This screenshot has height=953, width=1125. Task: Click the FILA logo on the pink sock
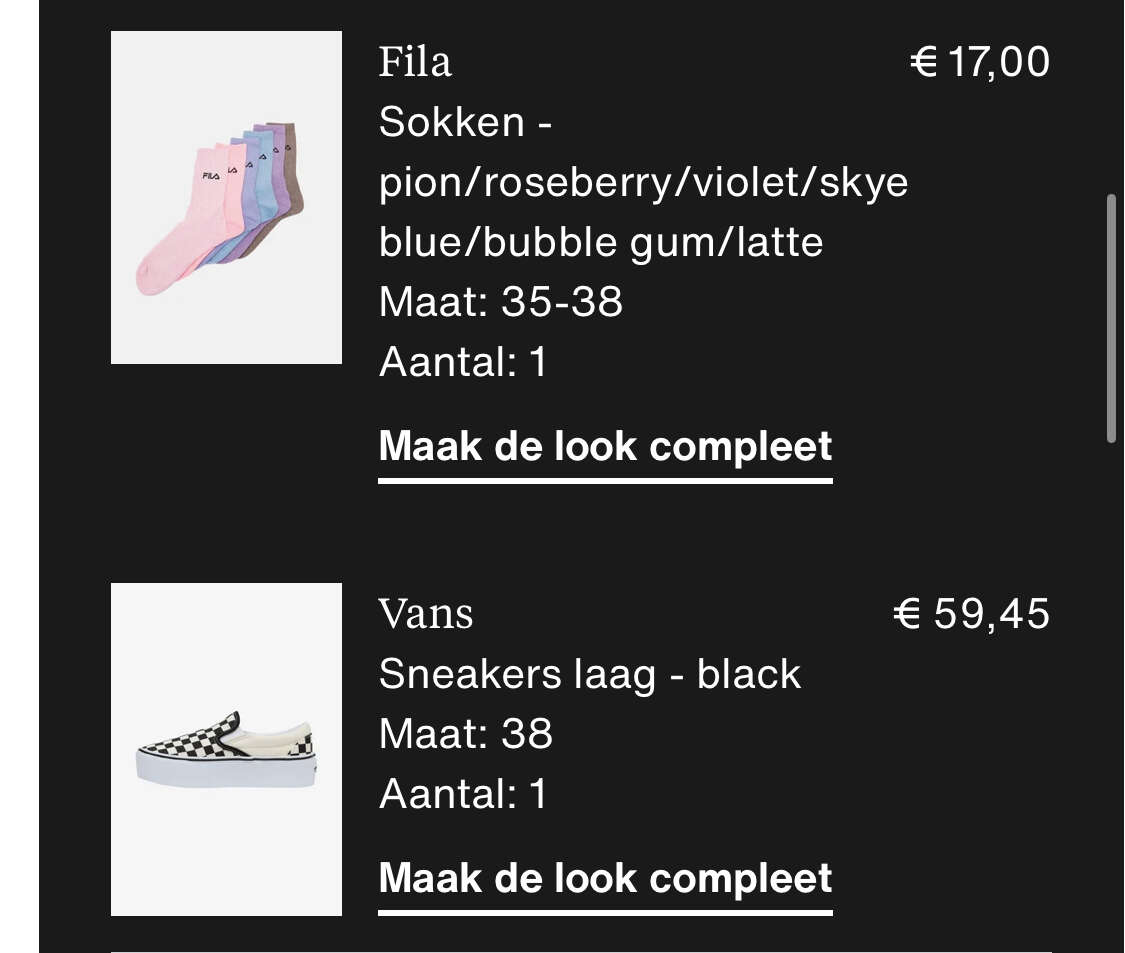(211, 176)
